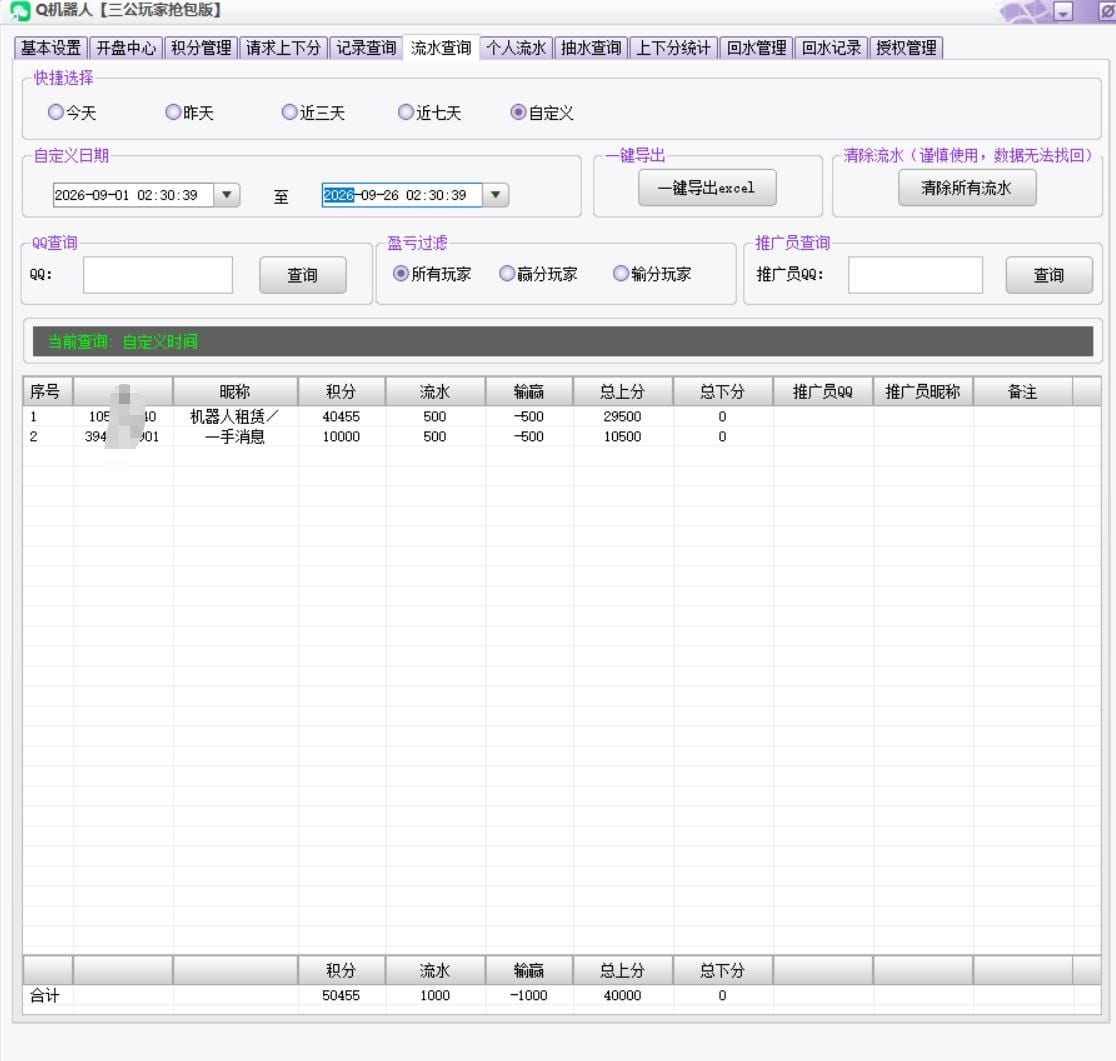Focus the QQ number input field
The height and width of the screenshot is (1061, 1116).
[x=158, y=275]
